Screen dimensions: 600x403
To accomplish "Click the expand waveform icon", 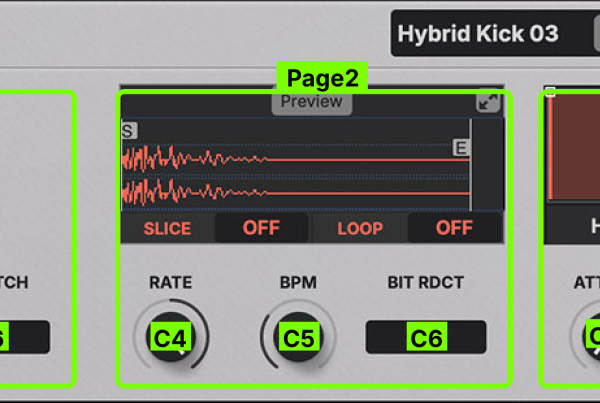I will click(x=488, y=104).
